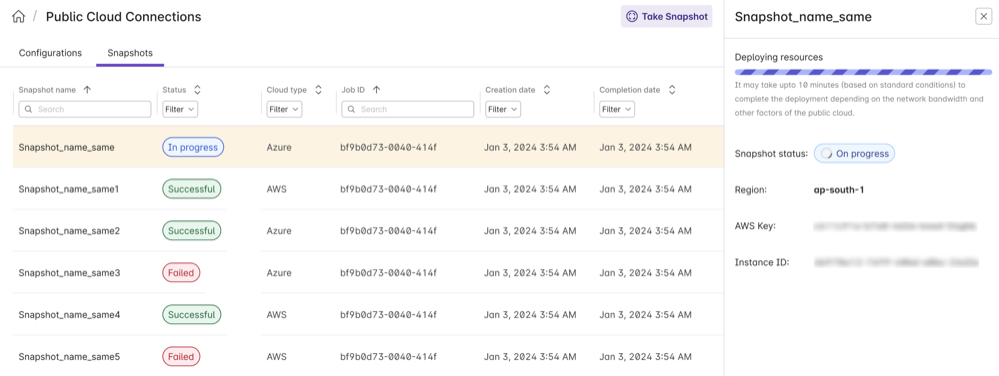Select the Snapshot_name_same row name
This screenshot has height=376, width=999.
click(x=66, y=147)
